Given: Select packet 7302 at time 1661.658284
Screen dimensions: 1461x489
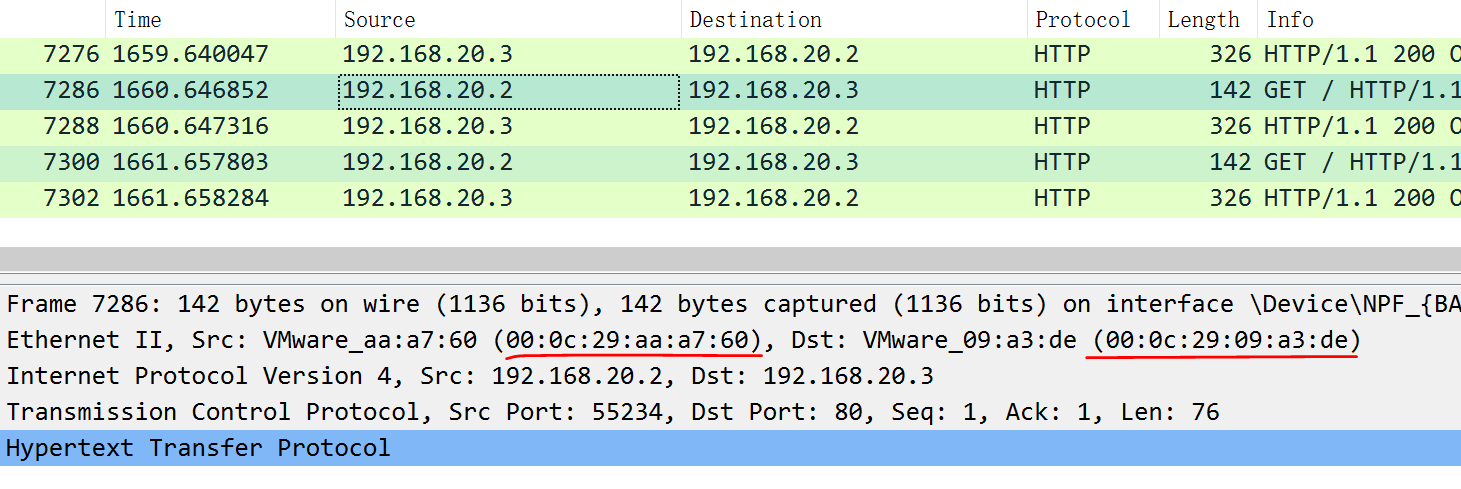Looking at the screenshot, I should [190, 198].
